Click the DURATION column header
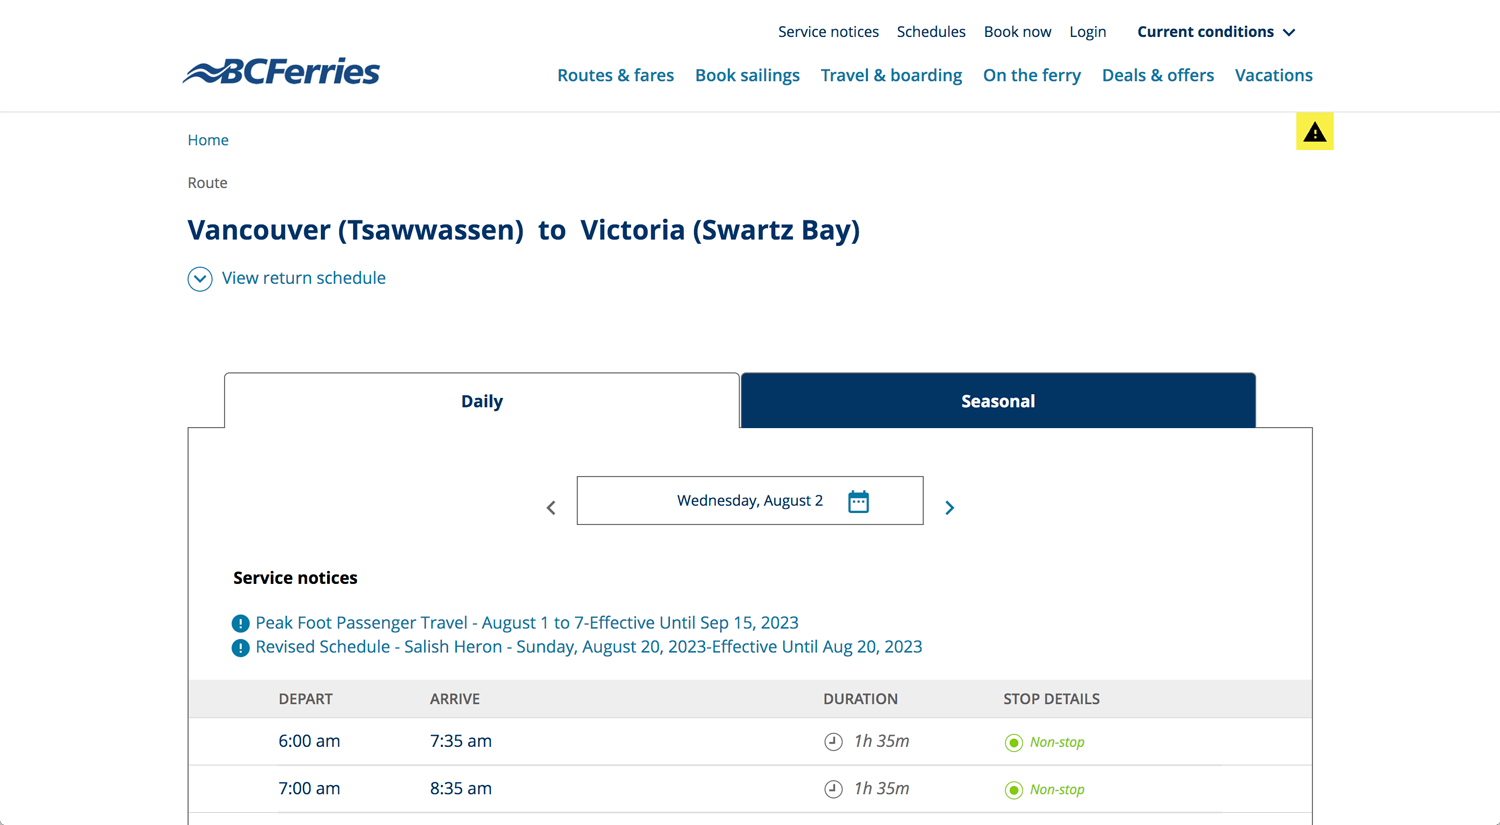The height and width of the screenshot is (825, 1500). [x=860, y=699]
